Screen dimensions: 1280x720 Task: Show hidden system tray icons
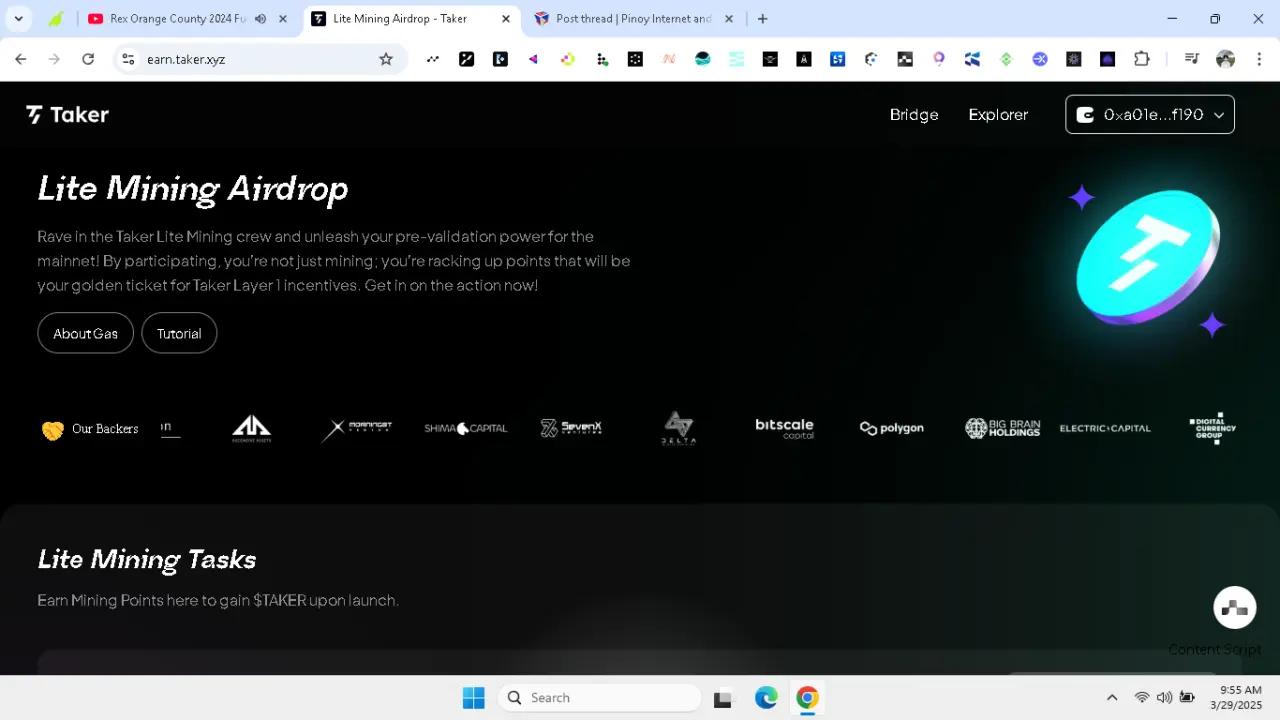(x=1112, y=698)
